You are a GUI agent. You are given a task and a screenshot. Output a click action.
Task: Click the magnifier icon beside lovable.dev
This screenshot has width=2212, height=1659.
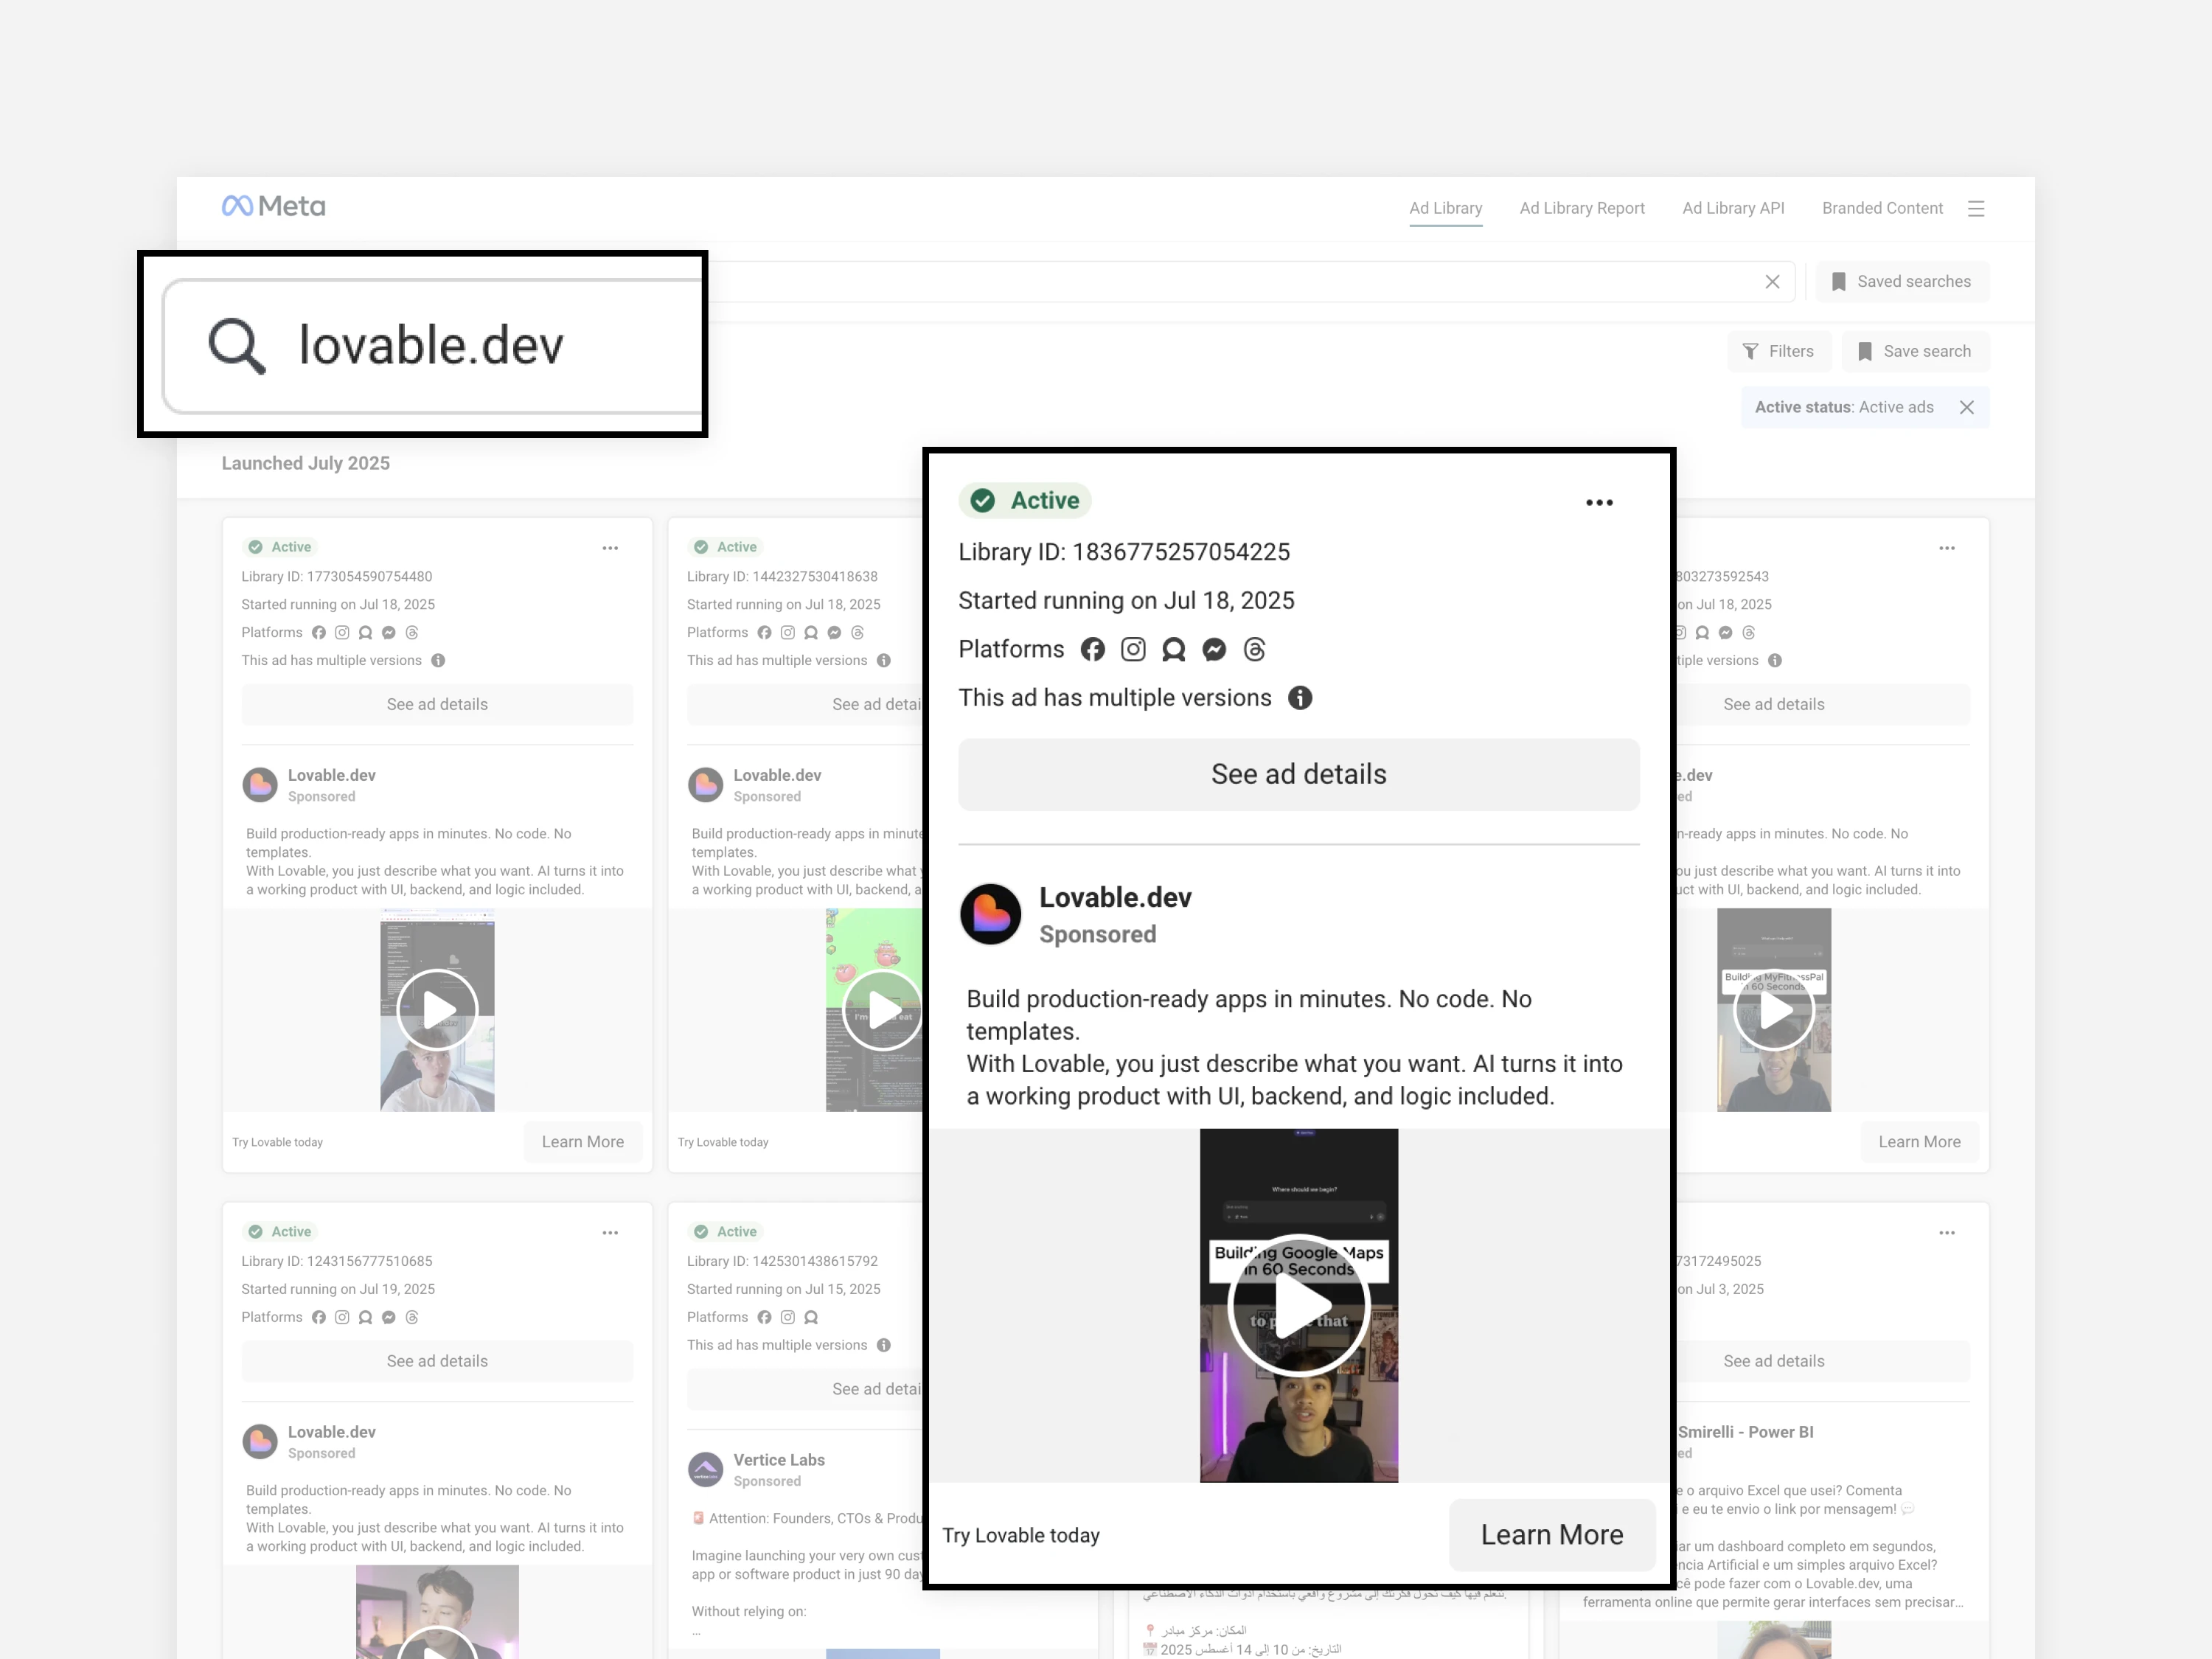237,346
